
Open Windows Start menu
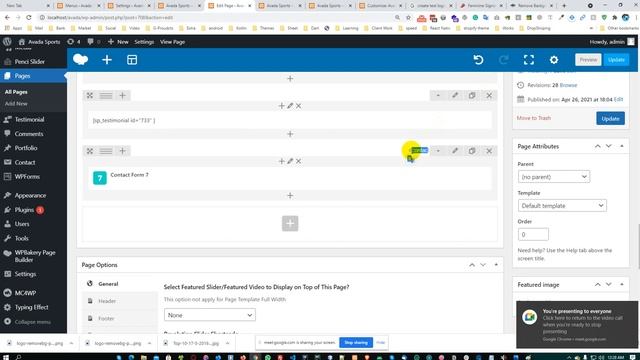[x=6, y=357]
